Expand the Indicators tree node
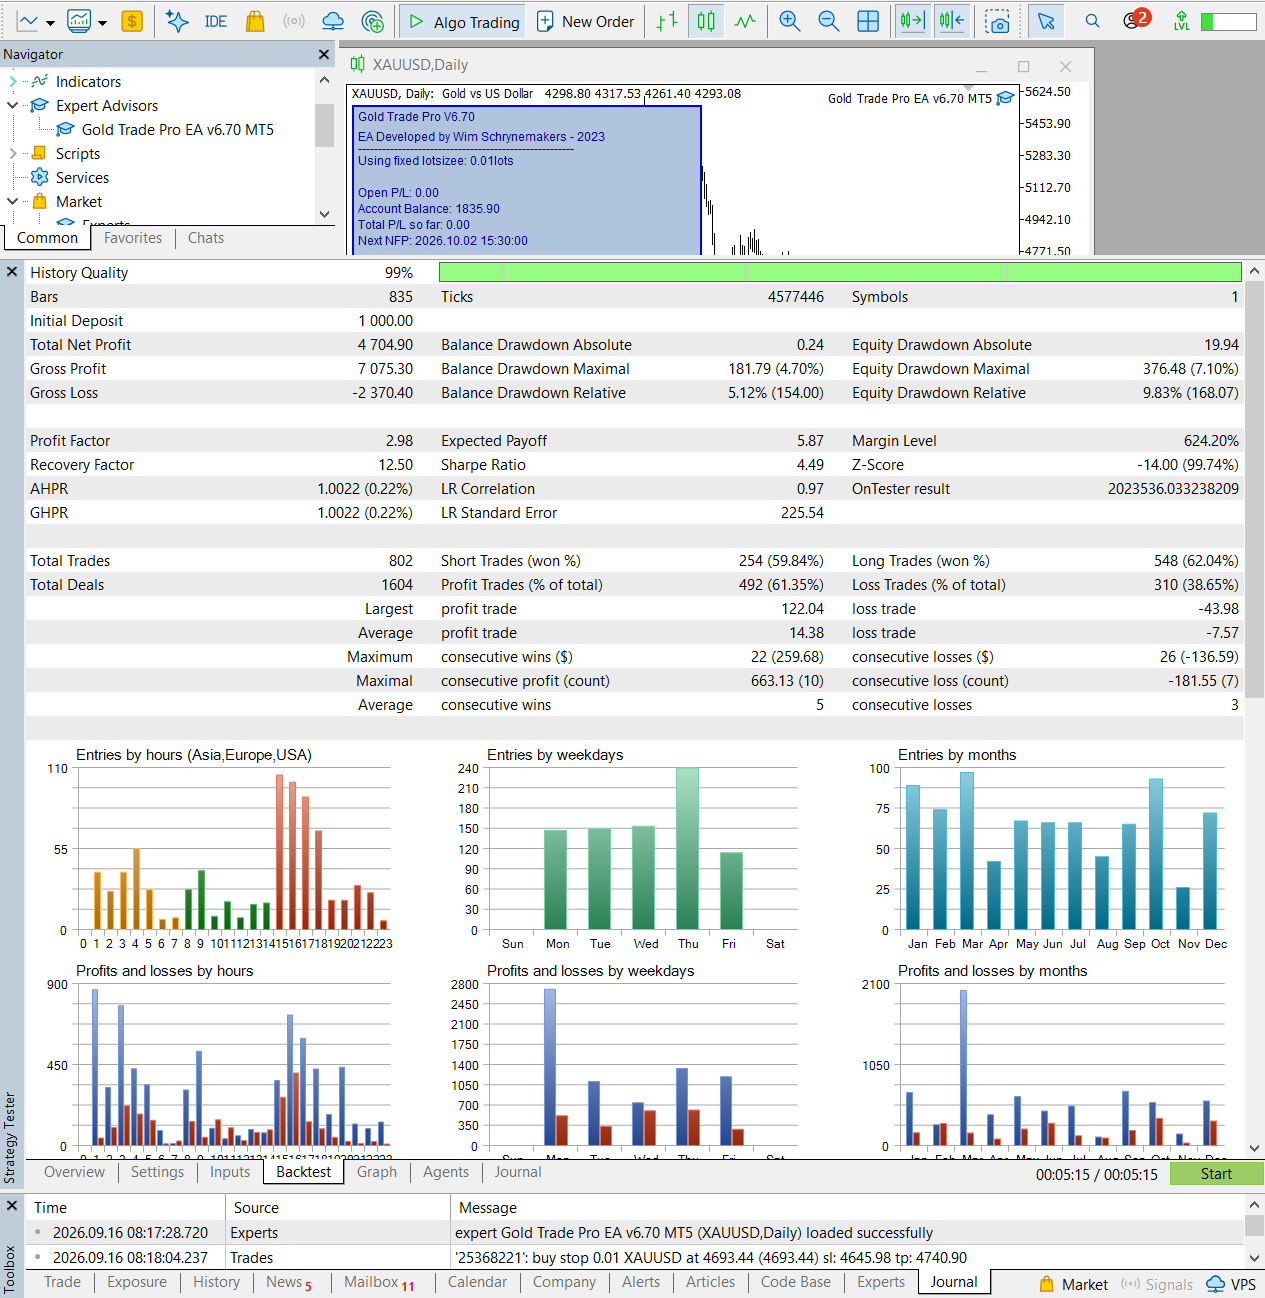 (12, 82)
